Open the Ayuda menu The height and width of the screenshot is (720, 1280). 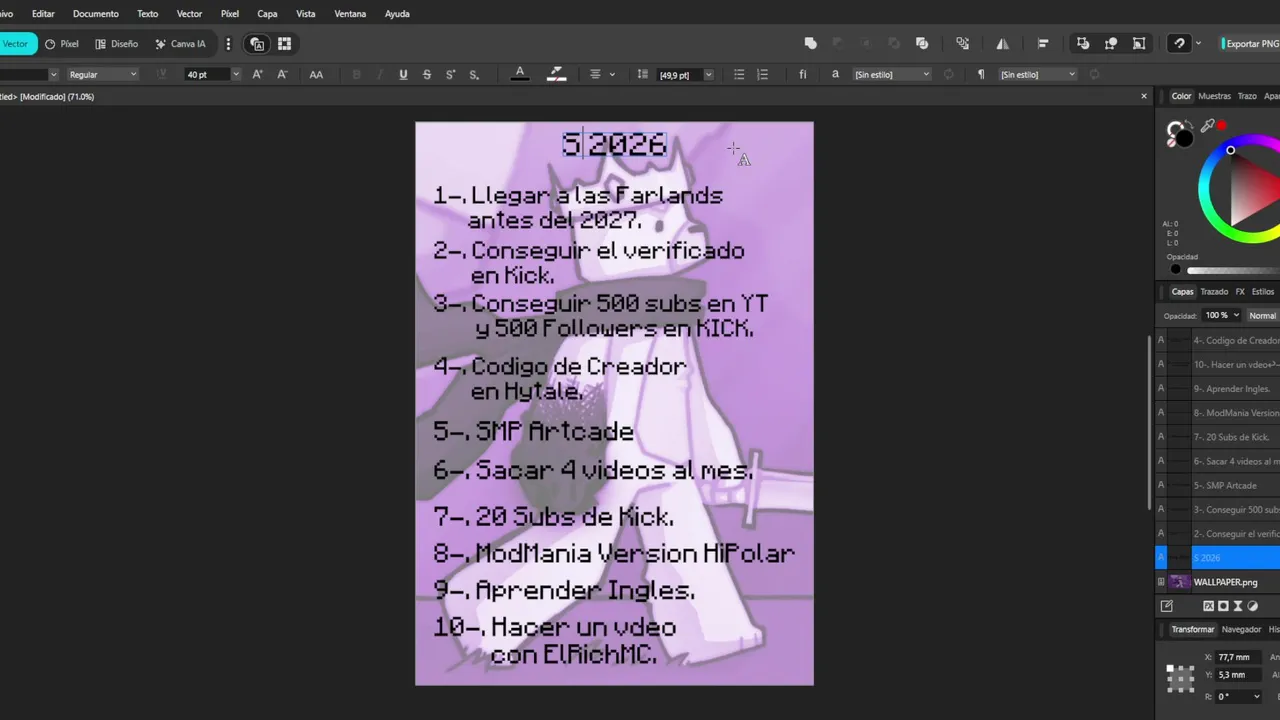click(x=397, y=14)
